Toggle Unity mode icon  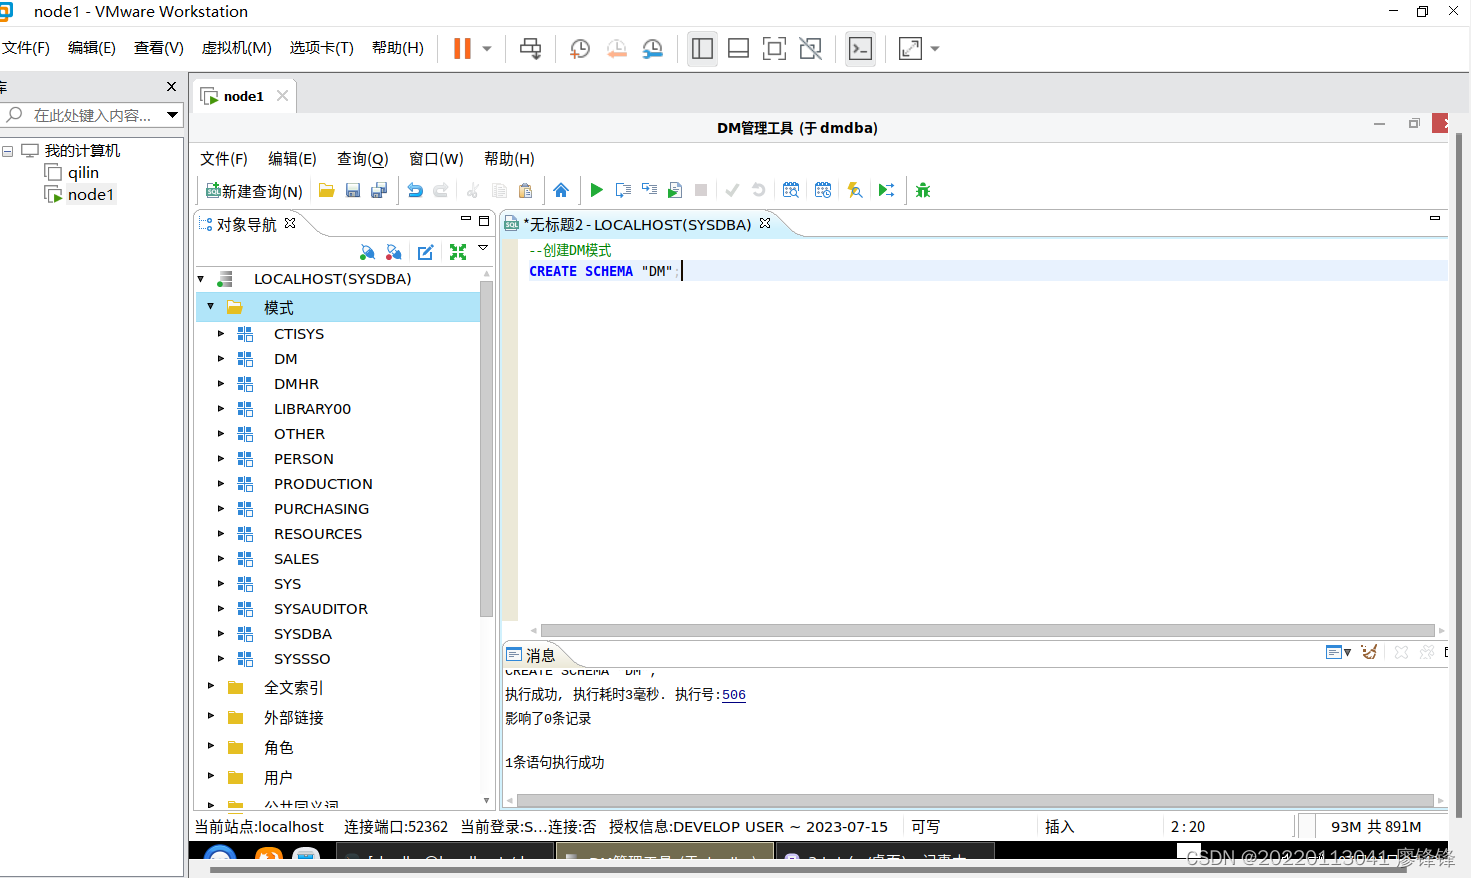(811, 48)
